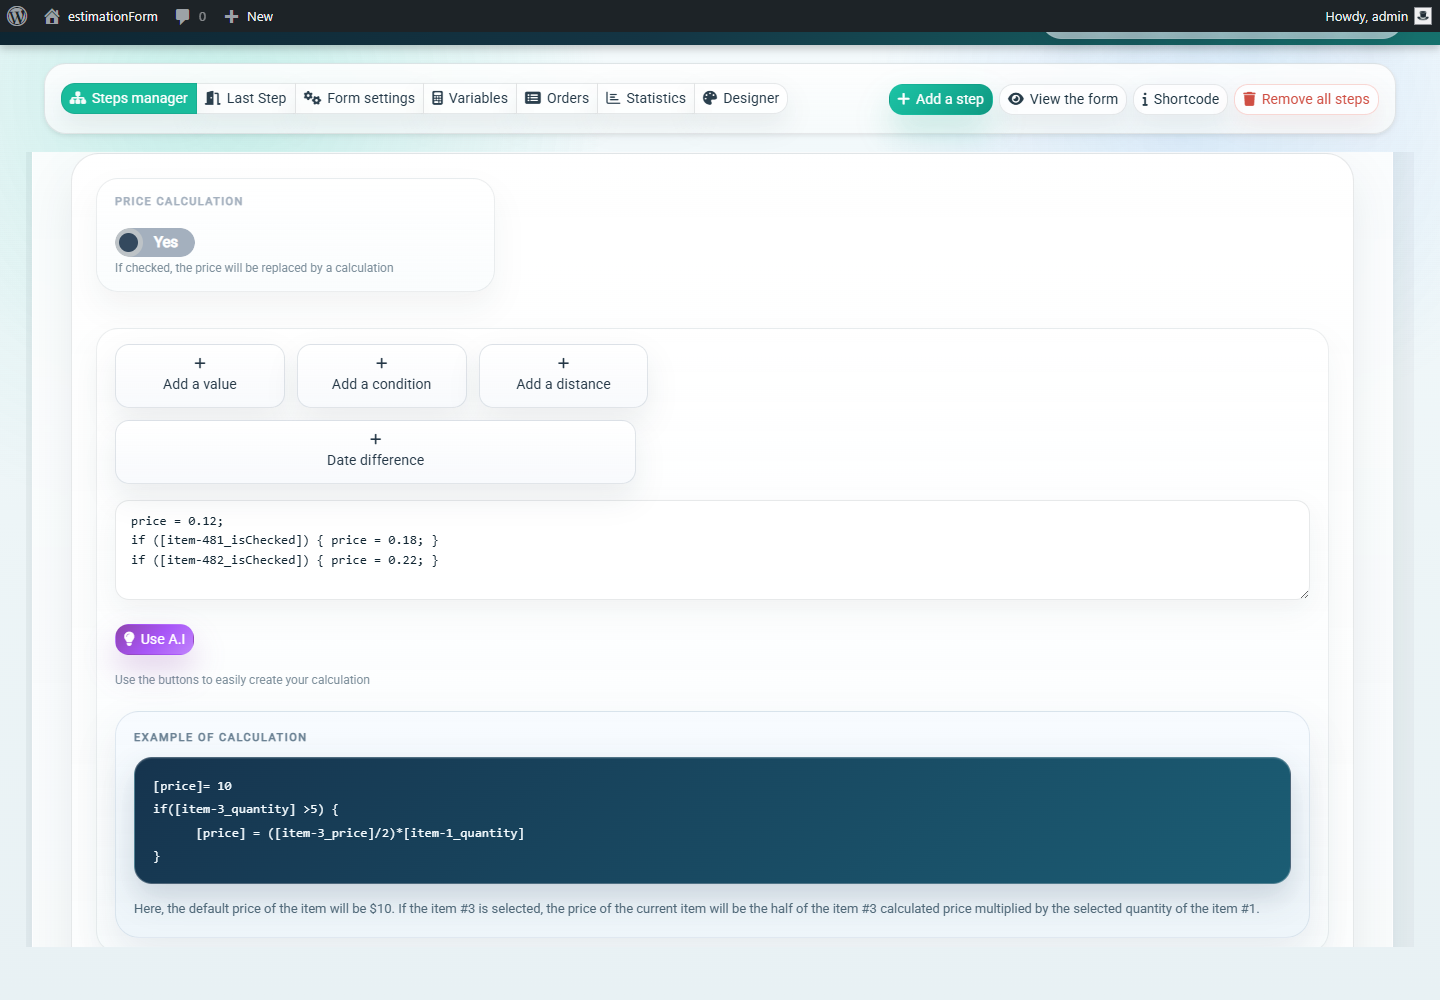
Task: Click the Statistics chart icon
Action: pos(613,98)
